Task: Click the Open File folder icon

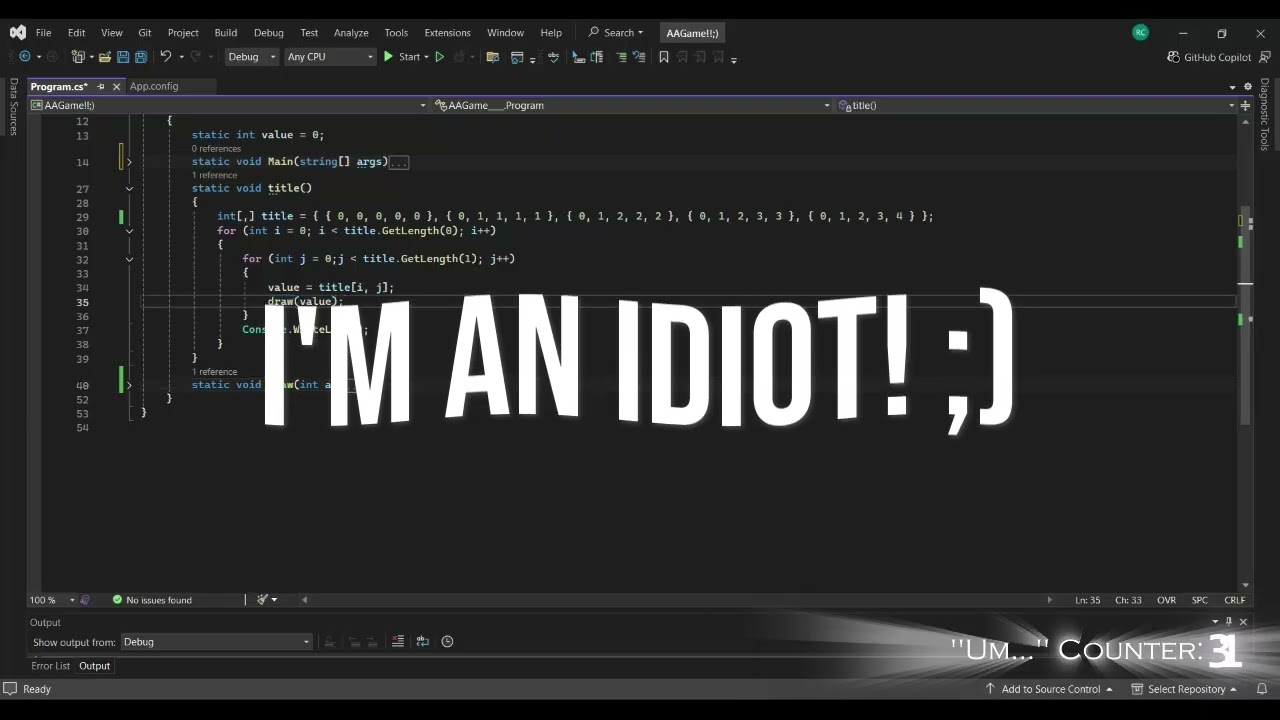Action: coord(104,57)
